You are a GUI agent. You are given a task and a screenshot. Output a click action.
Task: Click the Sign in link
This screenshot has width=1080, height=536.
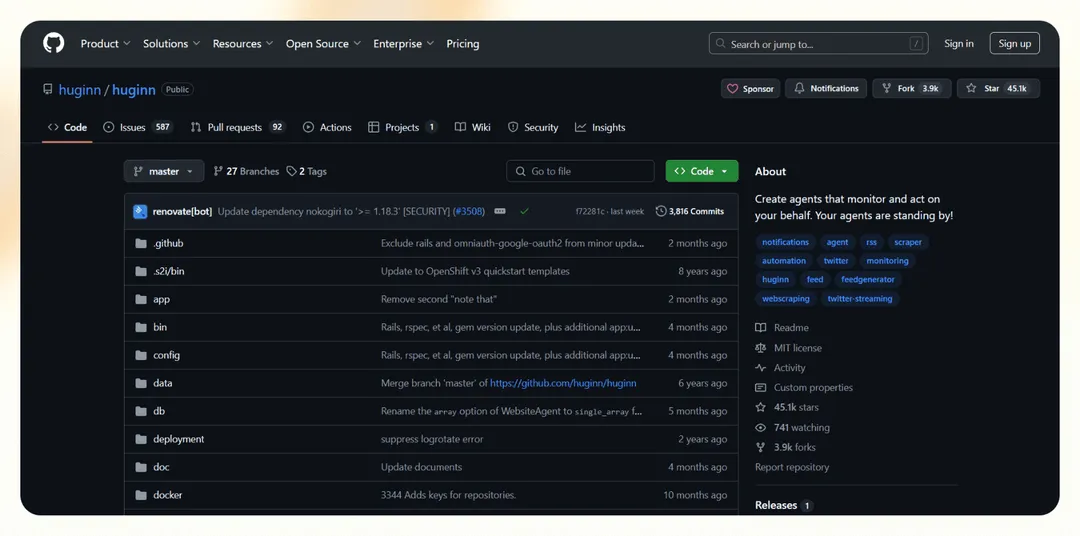[959, 43]
